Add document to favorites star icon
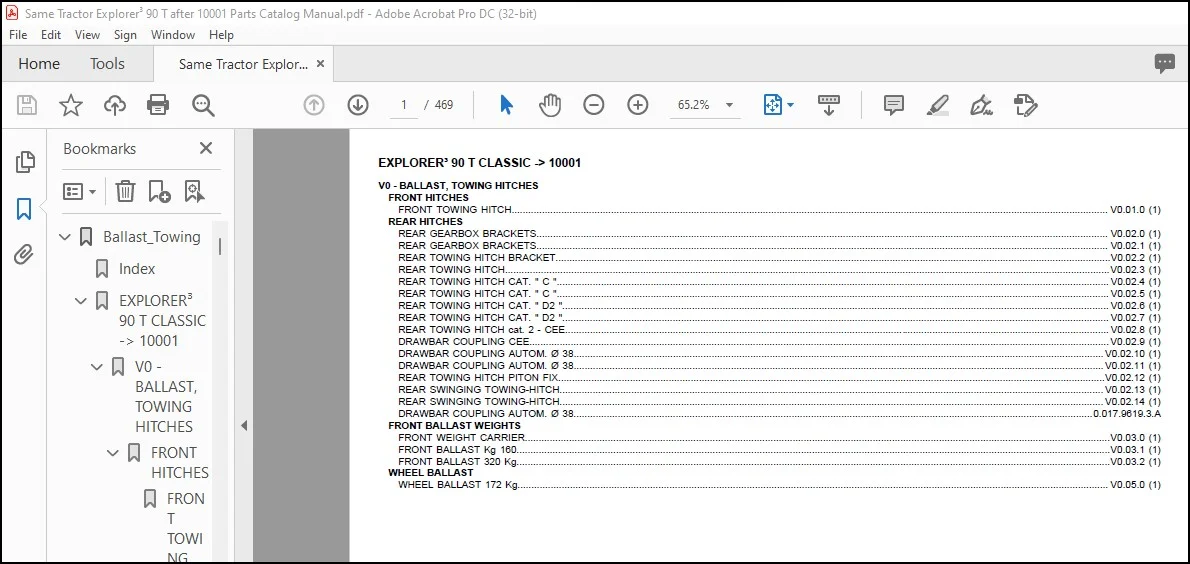 coord(71,105)
